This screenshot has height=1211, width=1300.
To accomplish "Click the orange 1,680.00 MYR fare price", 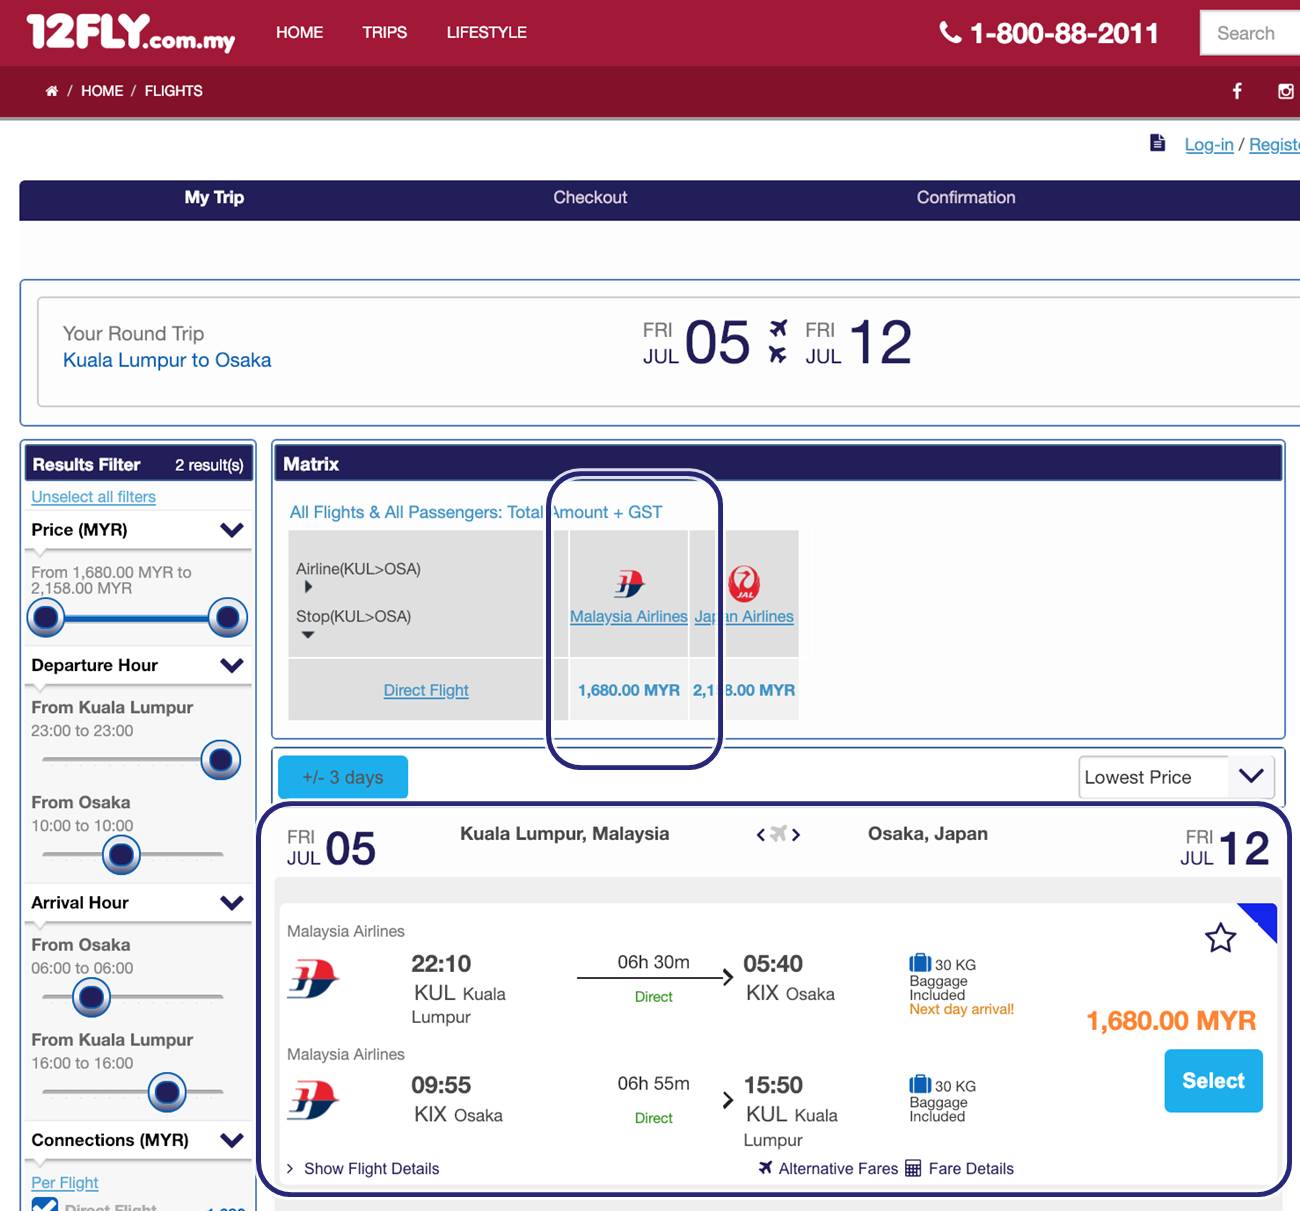I will coord(1171,1021).
